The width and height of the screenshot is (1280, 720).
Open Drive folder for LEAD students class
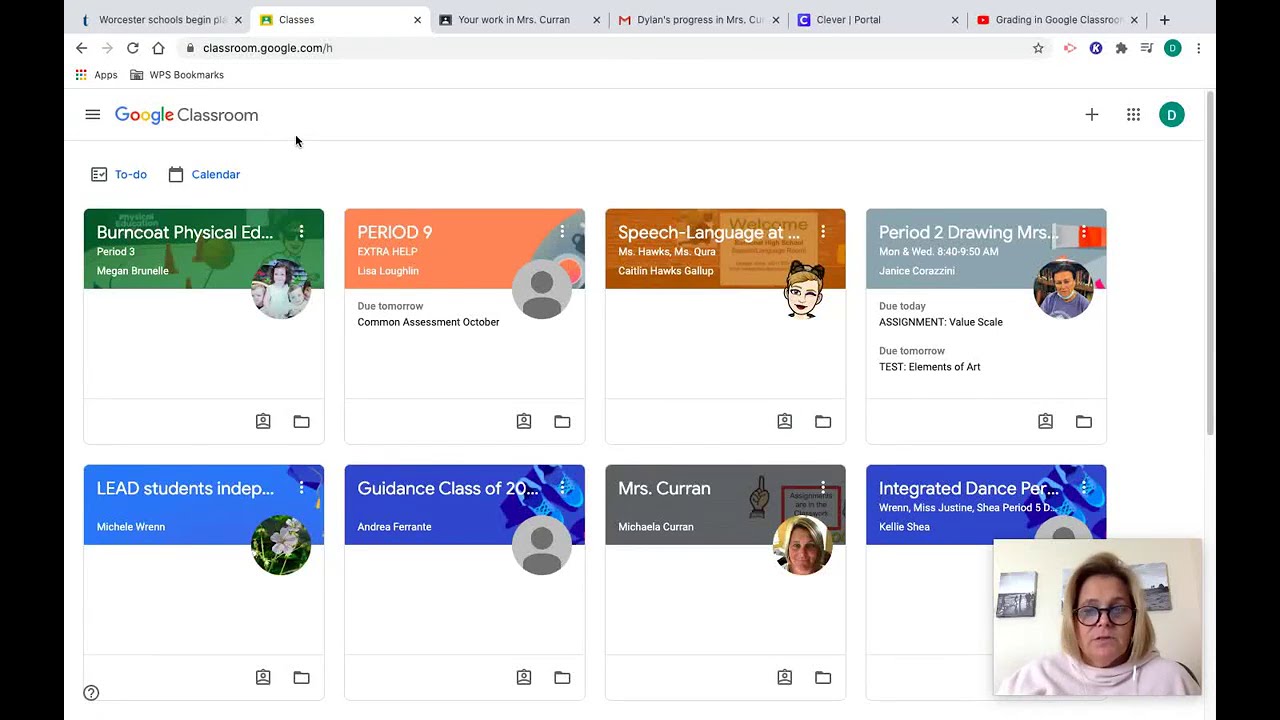pos(301,678)
